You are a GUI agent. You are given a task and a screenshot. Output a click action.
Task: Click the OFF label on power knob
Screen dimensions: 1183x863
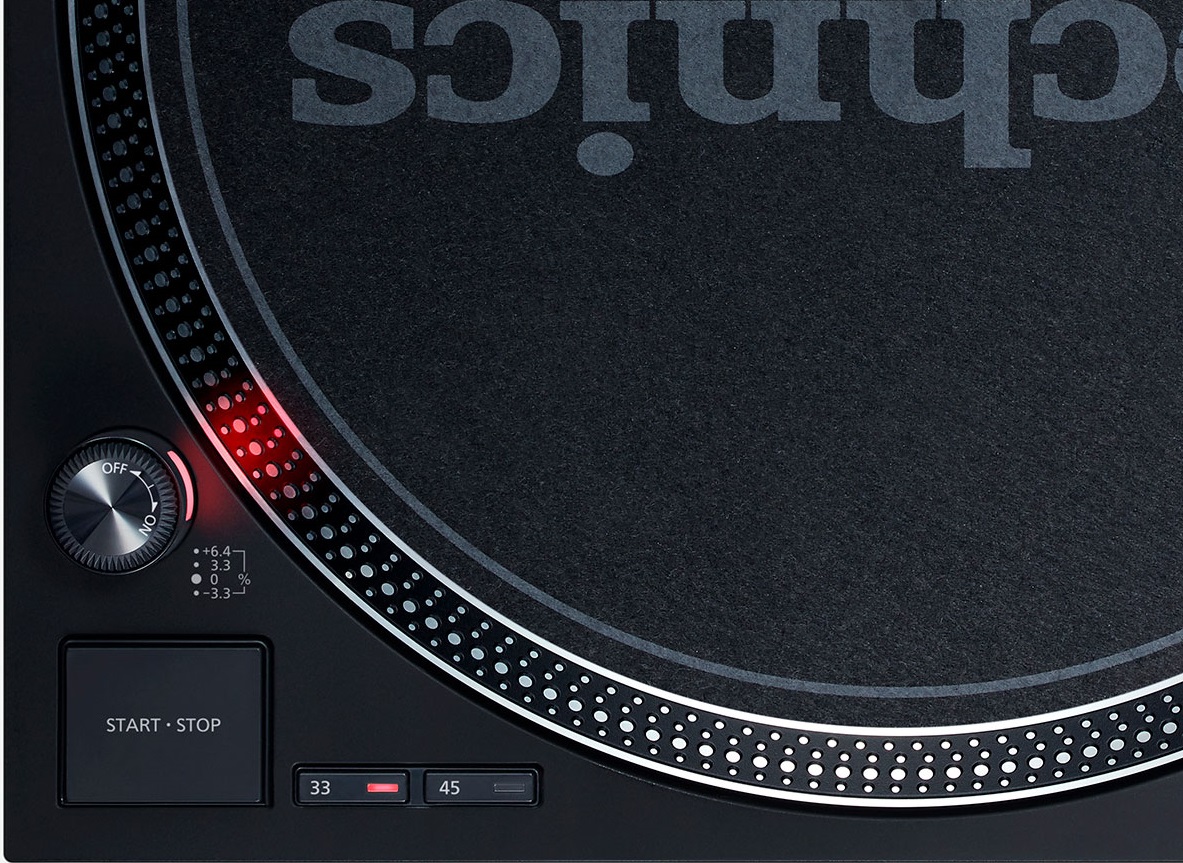click(x=115, y=468)
